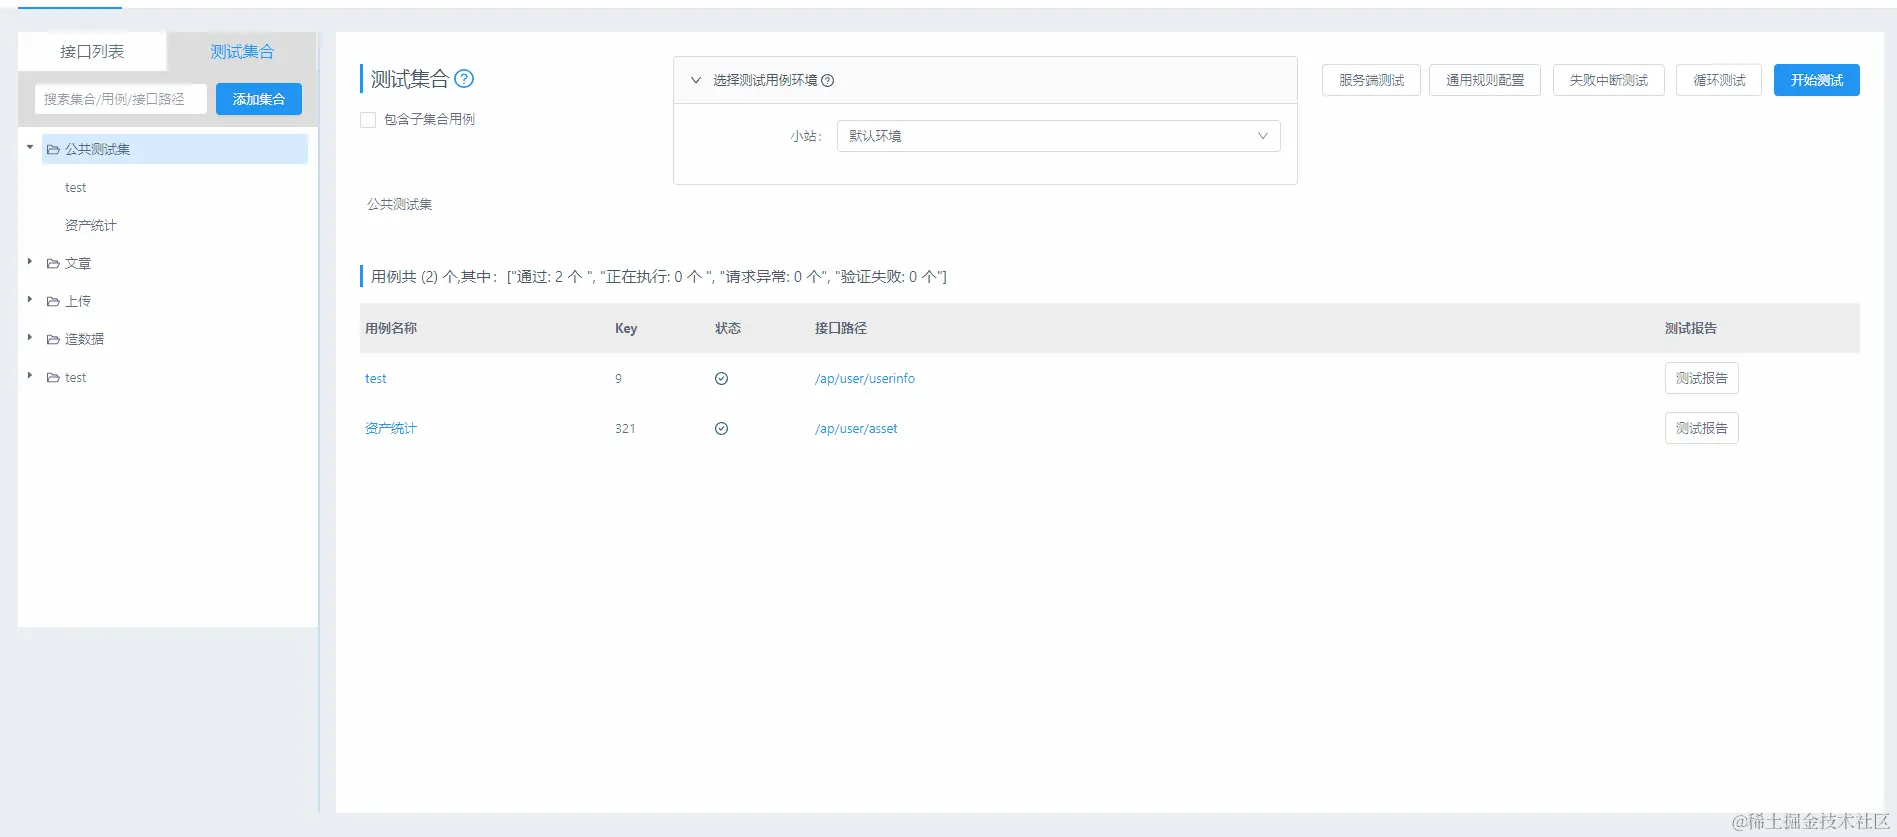Viewport: 1897px width, 837px height.
Task: Open the /ap/user/userinfo path link
Action: point(865,379)
